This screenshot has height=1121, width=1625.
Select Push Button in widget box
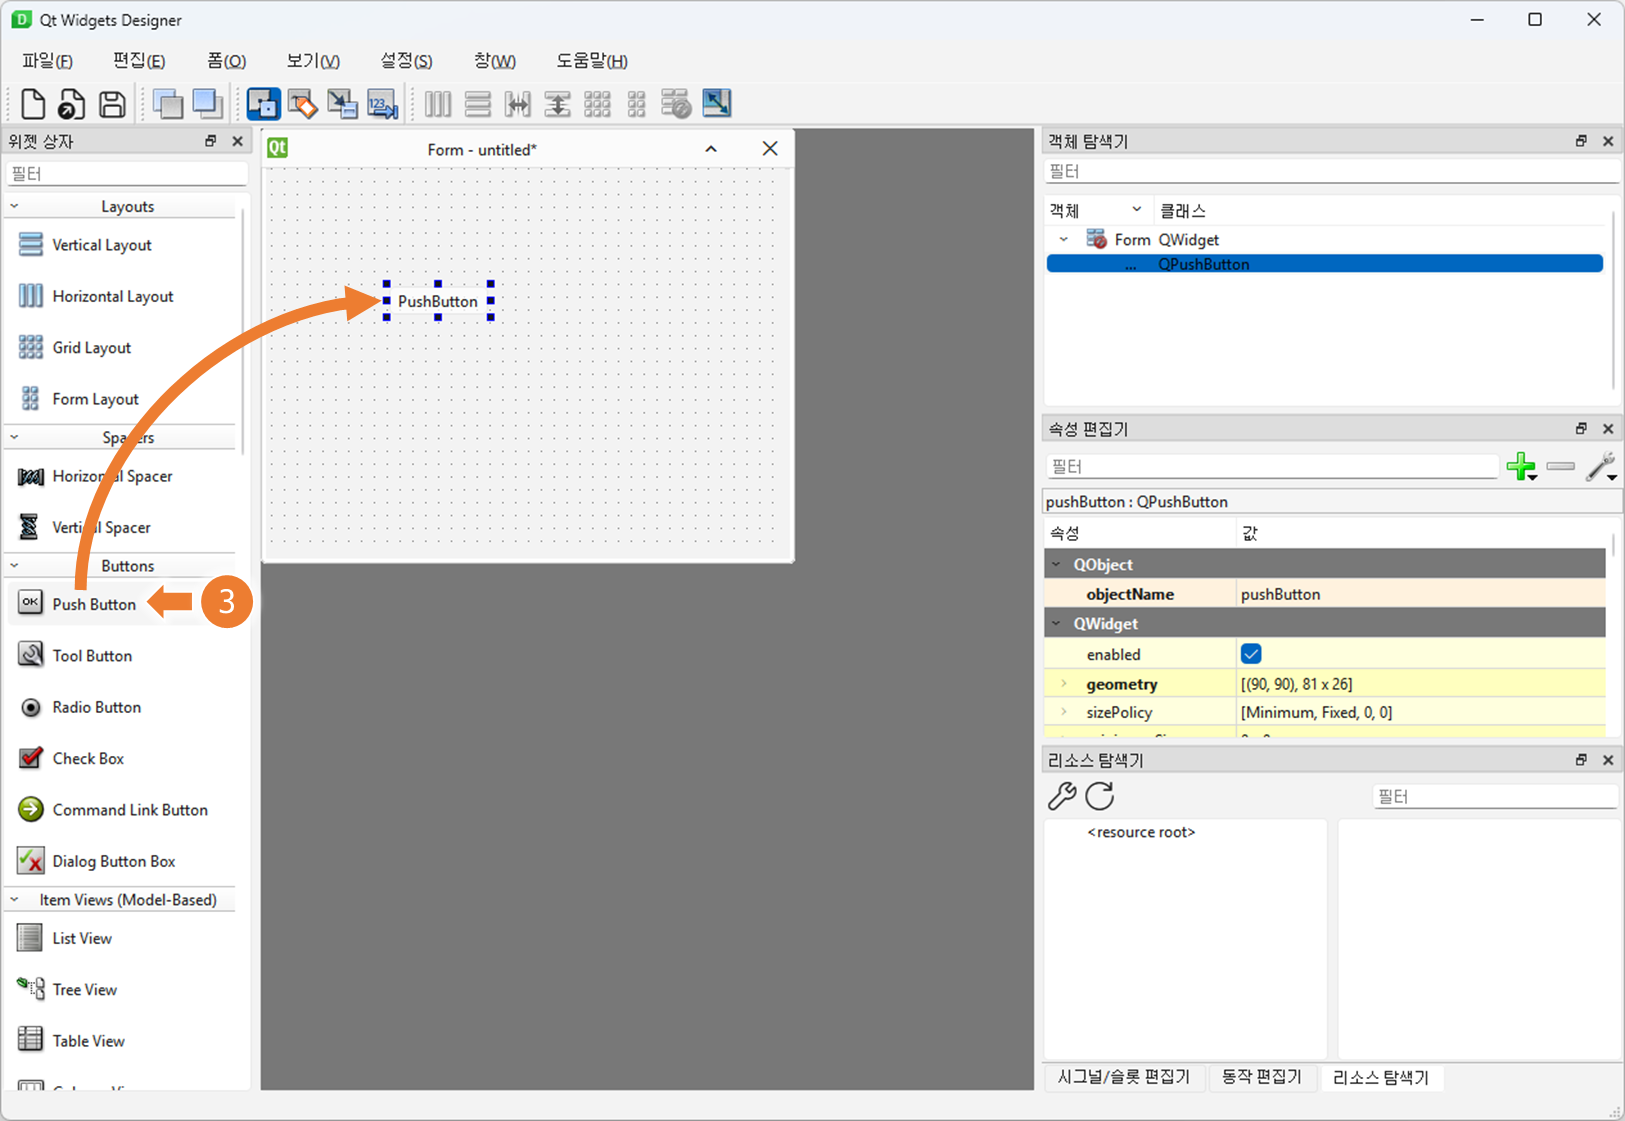tap(94, 604)
